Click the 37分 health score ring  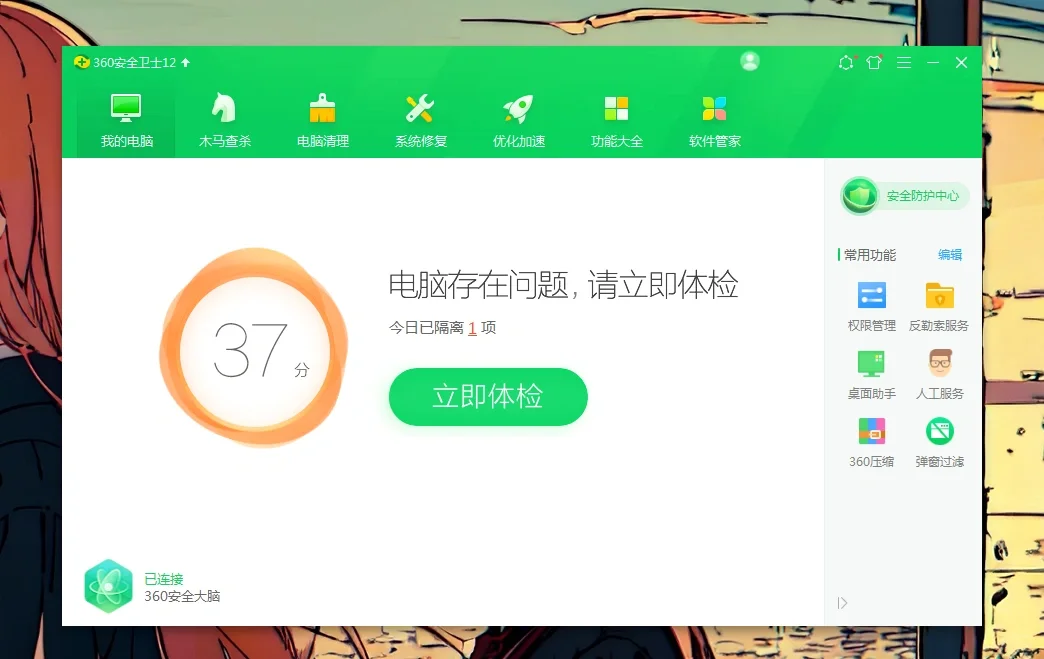(x=253, y=345)
